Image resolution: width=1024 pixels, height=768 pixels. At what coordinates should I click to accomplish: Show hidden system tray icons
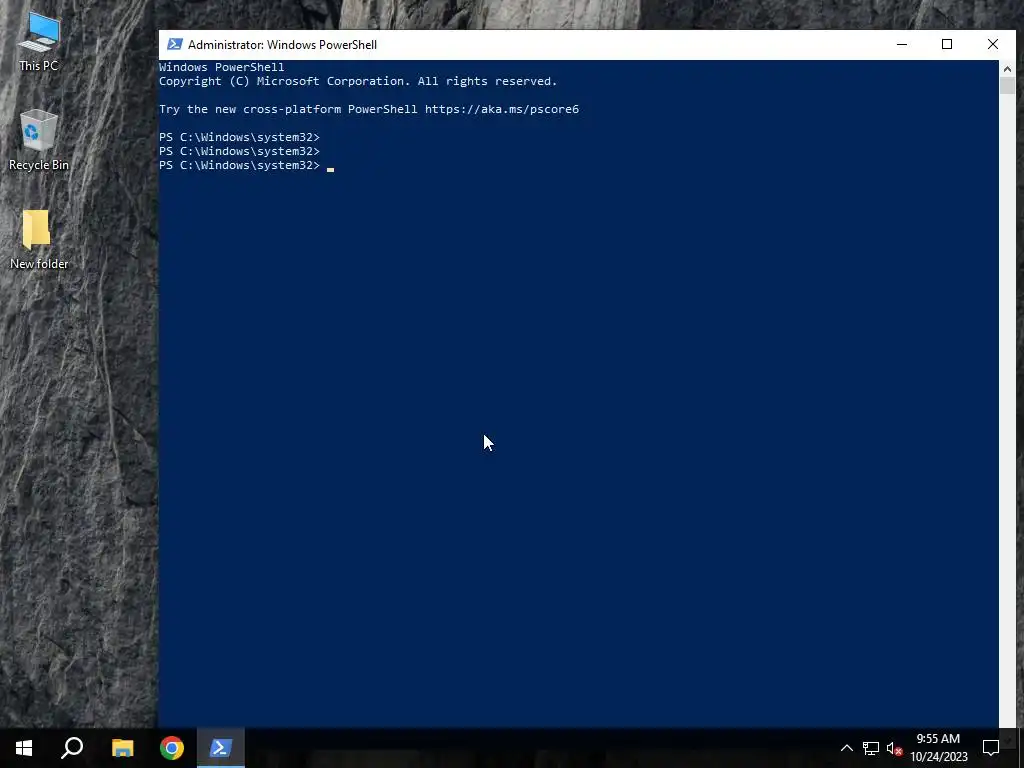(x=846, y=748)
